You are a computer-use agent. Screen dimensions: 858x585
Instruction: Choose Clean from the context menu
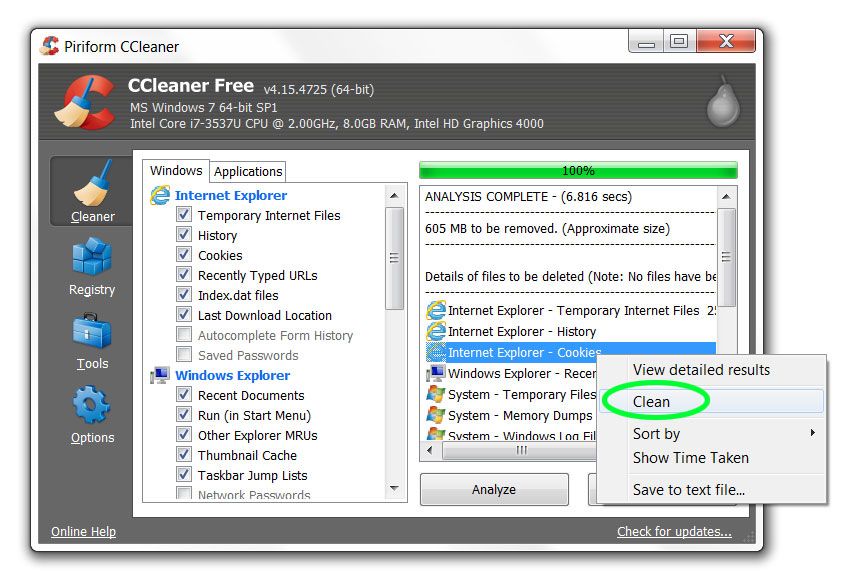pyautogui.click(x=654, y=401)
